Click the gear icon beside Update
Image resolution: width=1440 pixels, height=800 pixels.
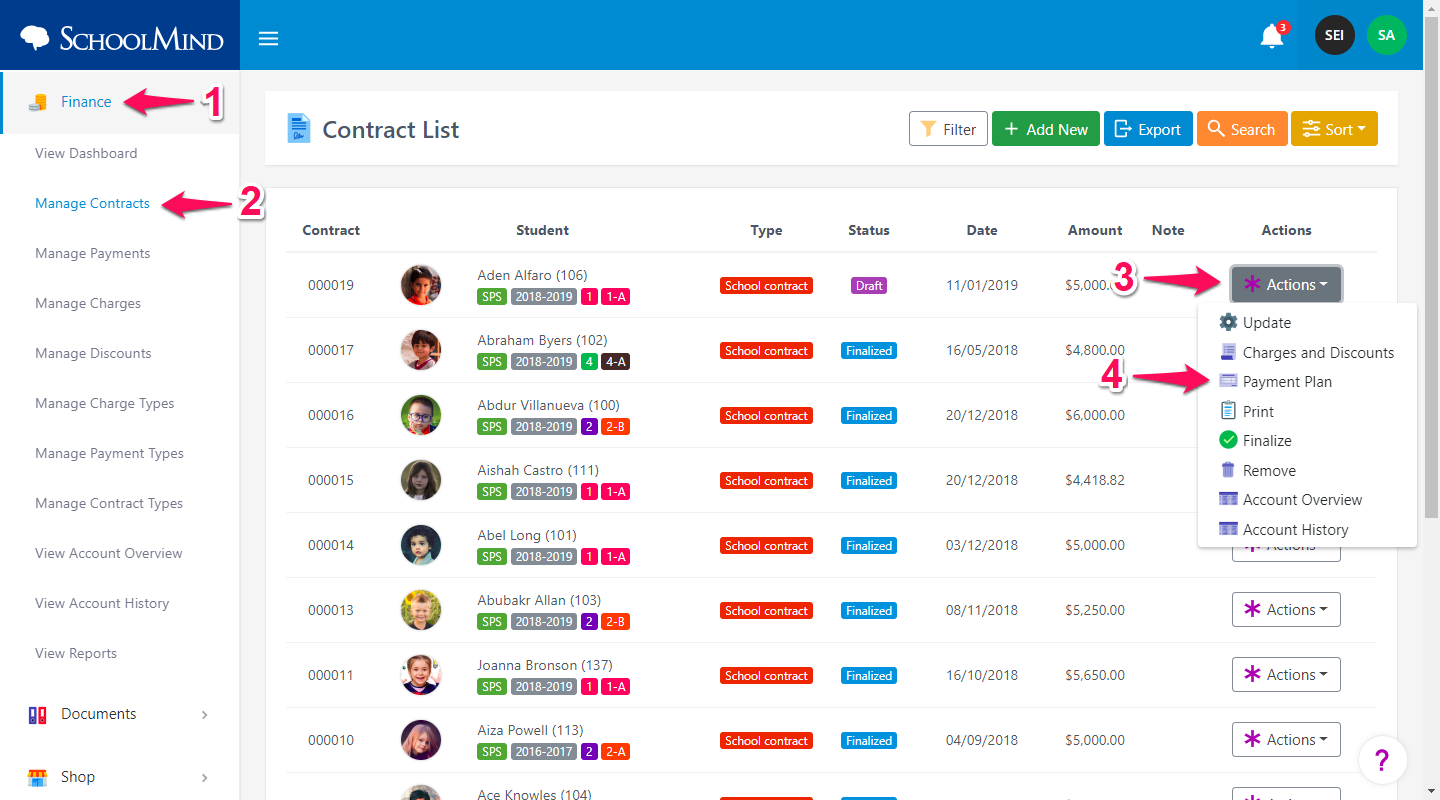click(x=1228, y=322)
